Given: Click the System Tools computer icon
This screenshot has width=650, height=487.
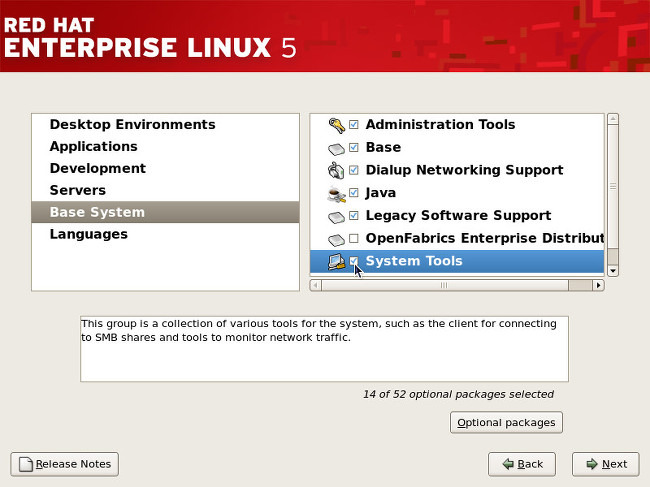Looking at the screenshot, I should (x=336, y=262).
